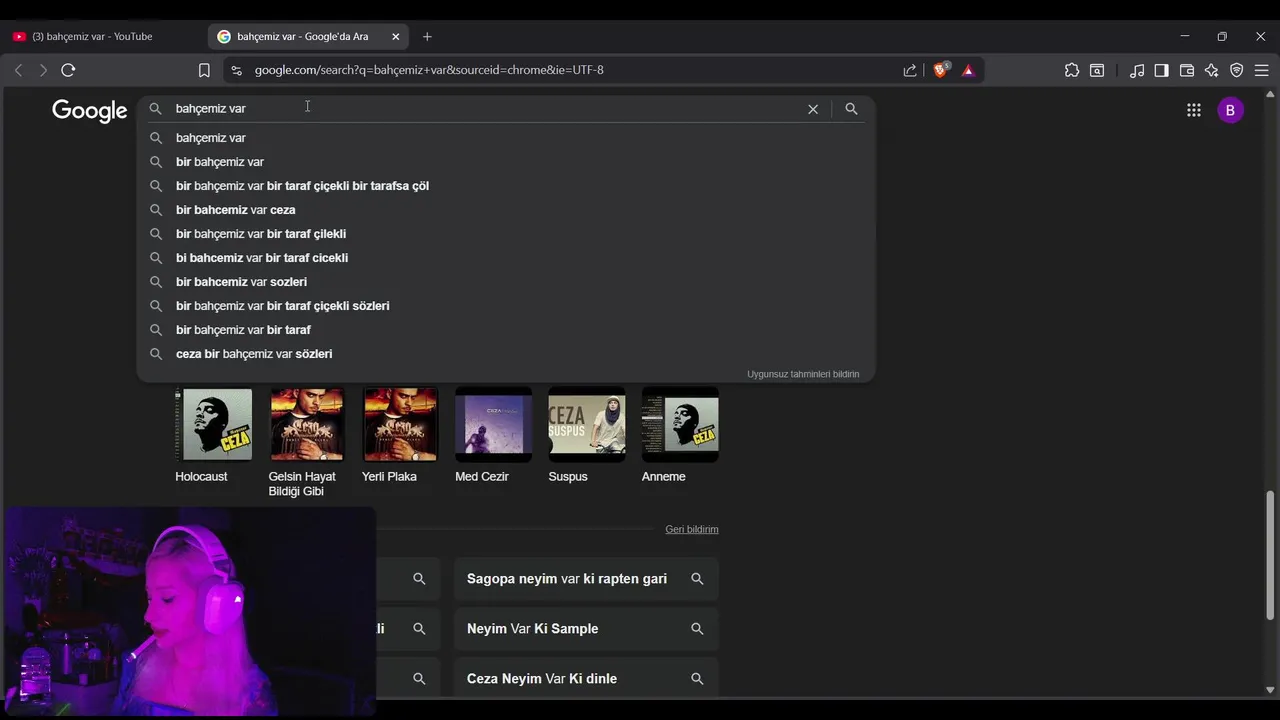Click the scrollbar down arrow

[x=1271, y=690]
